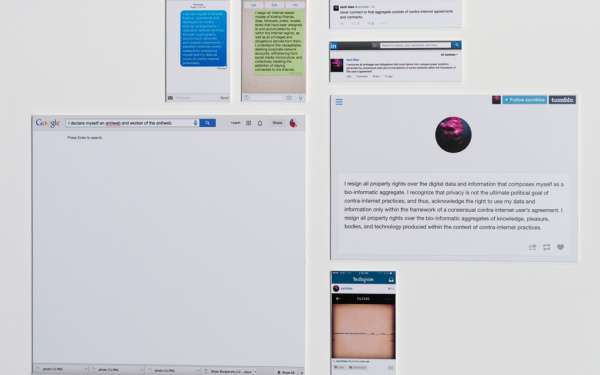Click Edit tab in WhatsApp chat
The image size is (600, 375).
[274, 5]
